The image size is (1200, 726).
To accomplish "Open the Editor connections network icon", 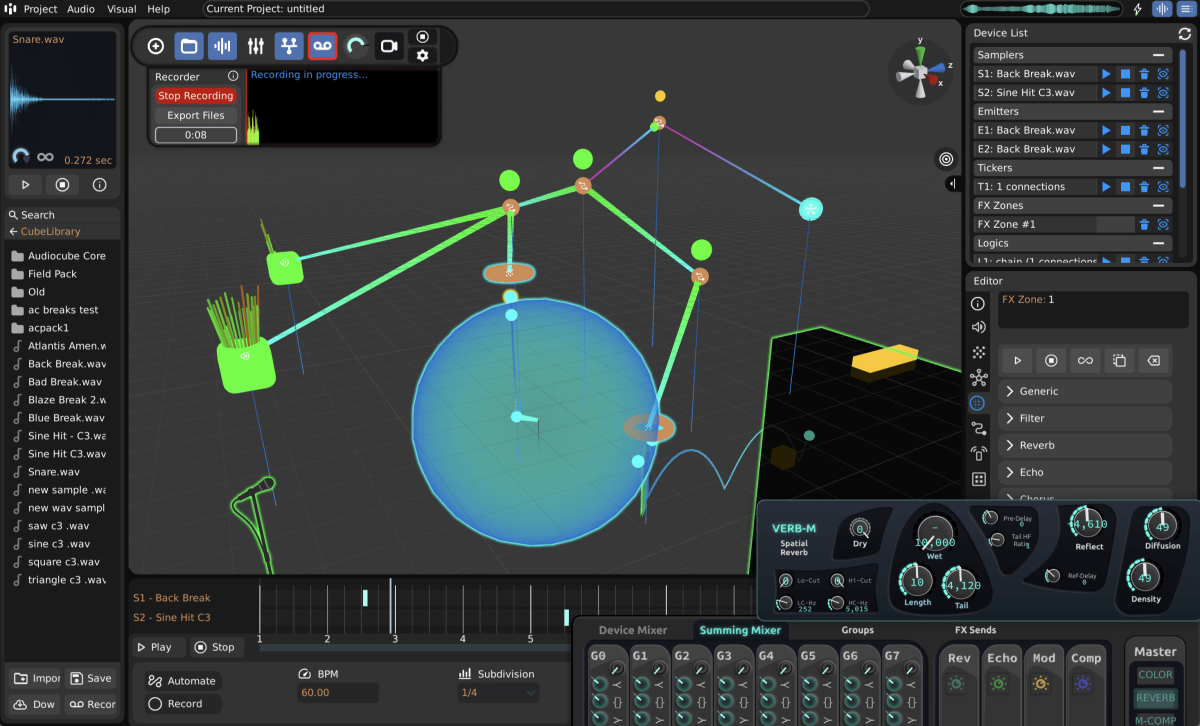I will click(x=978, y=378).
